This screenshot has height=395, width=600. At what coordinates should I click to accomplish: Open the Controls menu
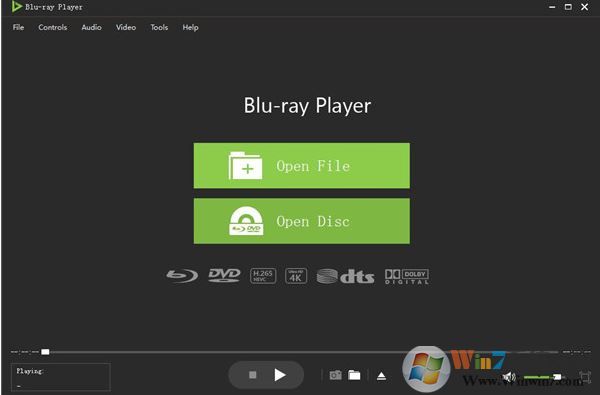pyautogui.click(x=52, y=27)
